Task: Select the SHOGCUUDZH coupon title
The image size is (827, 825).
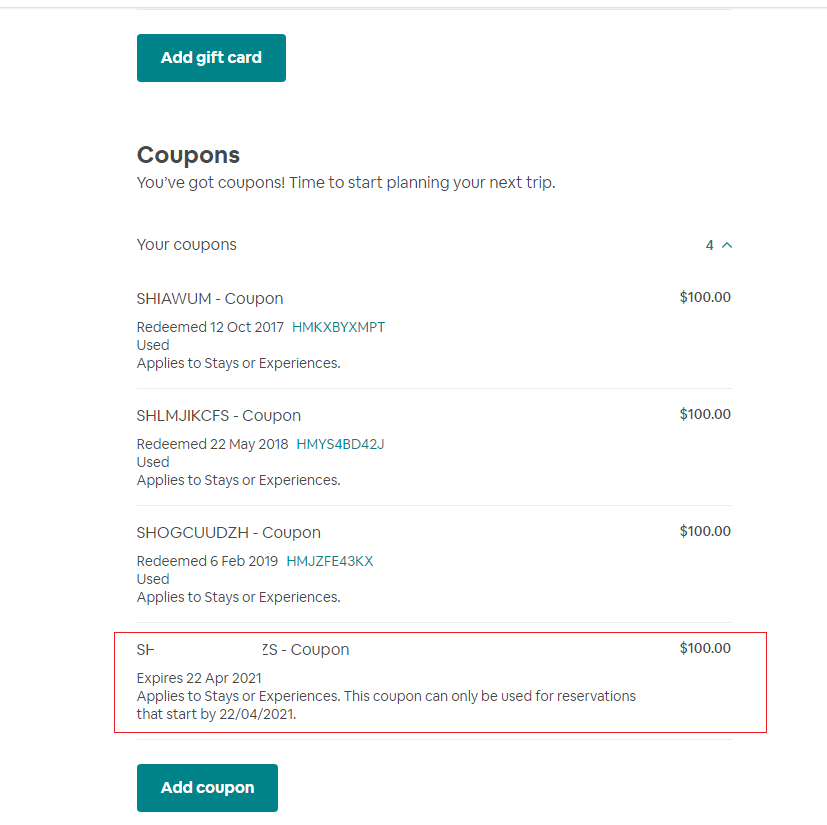Action: click(228, 533)
